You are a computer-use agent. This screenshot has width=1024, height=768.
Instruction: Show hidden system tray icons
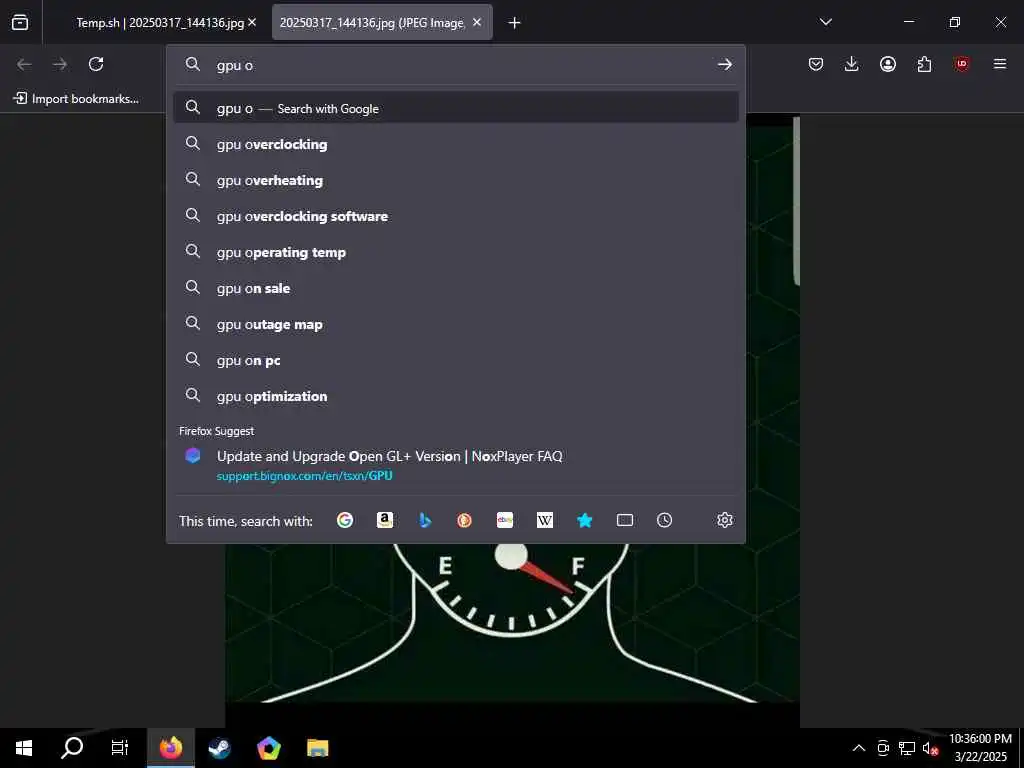tap(859, 748)
